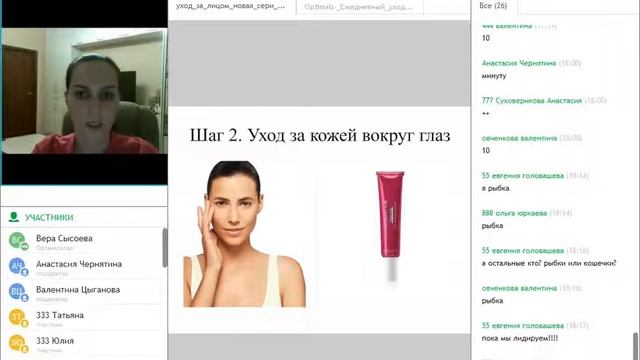The image size is (640, 360).
Task: Click the woman's face image on slide
Action: pos(244,234)
